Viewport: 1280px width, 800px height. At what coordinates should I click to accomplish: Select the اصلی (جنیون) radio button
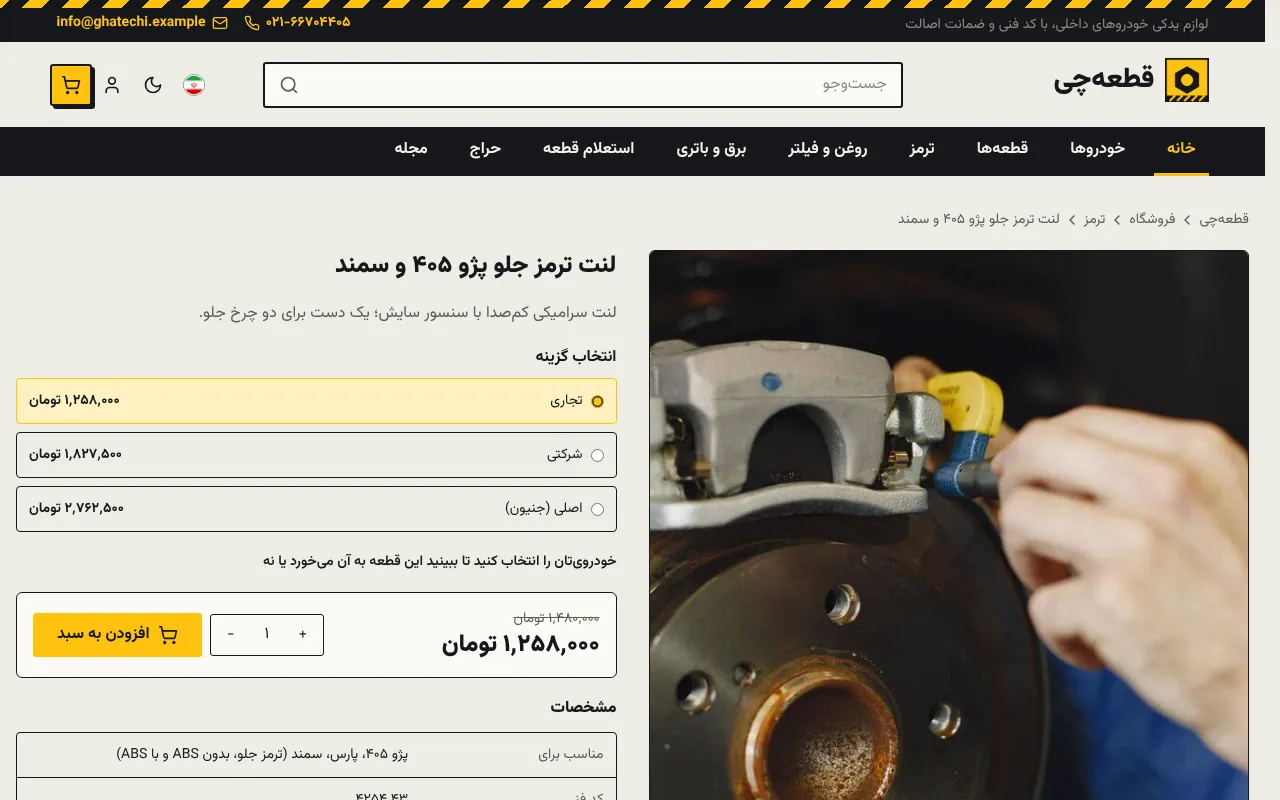click(598, 509)
